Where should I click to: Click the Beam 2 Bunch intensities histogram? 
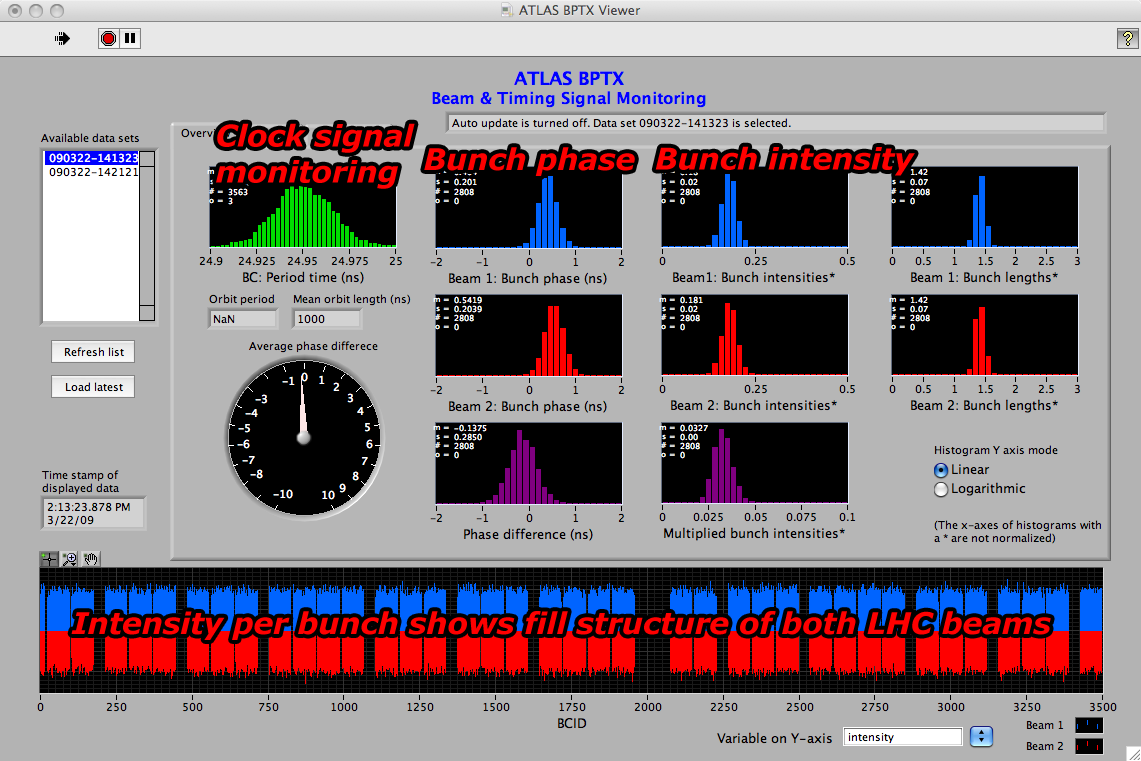(755, 335)
